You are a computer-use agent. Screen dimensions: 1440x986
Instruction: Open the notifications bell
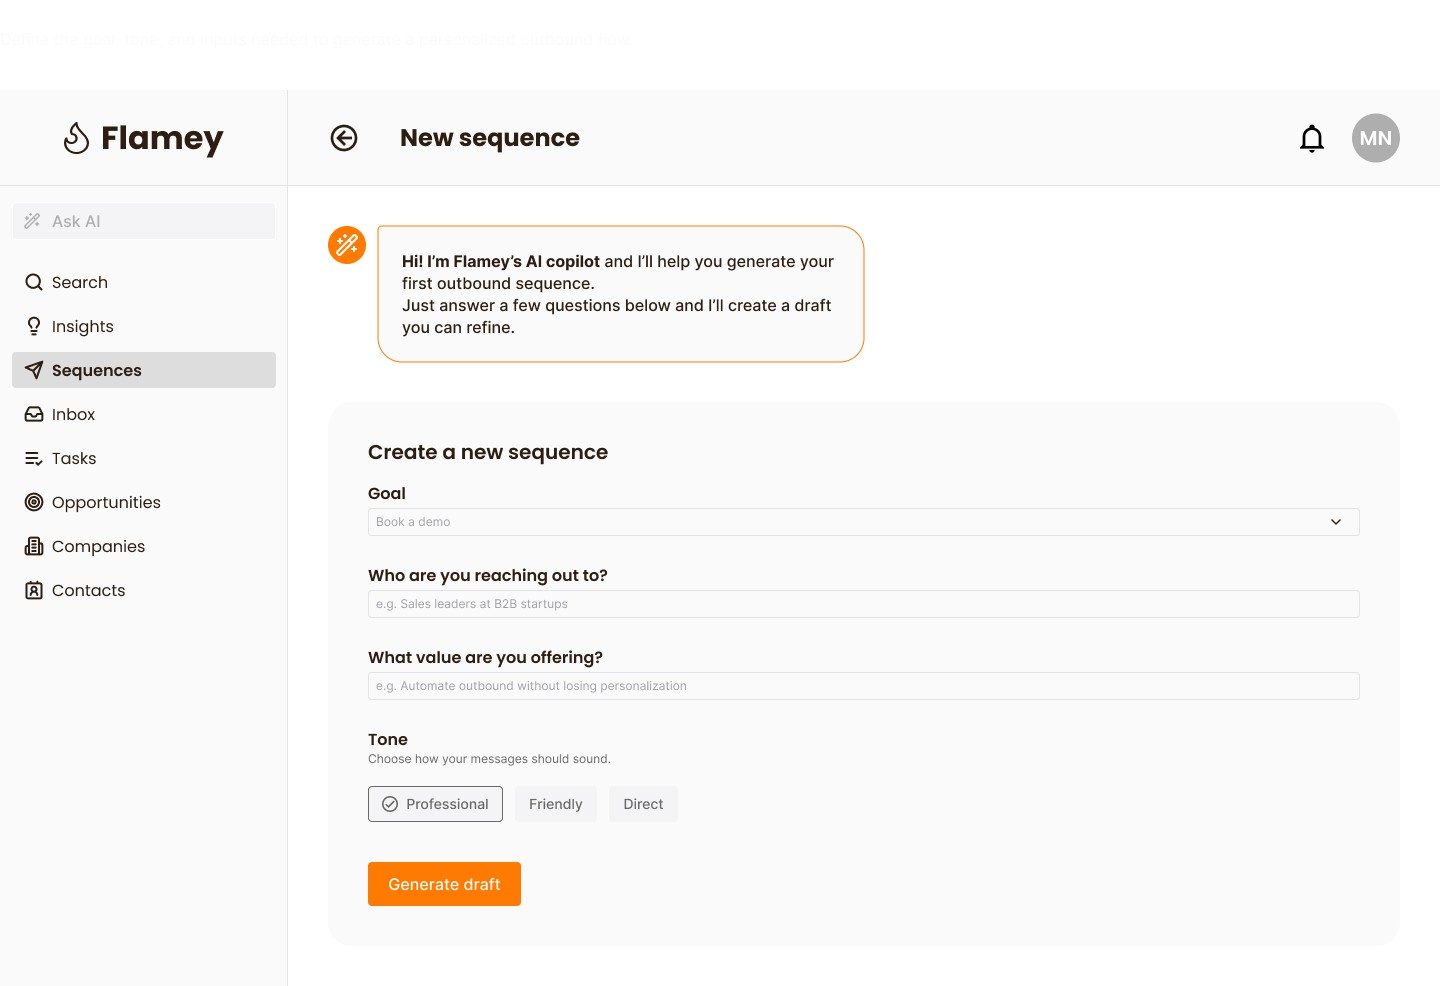pos(1312,138)
